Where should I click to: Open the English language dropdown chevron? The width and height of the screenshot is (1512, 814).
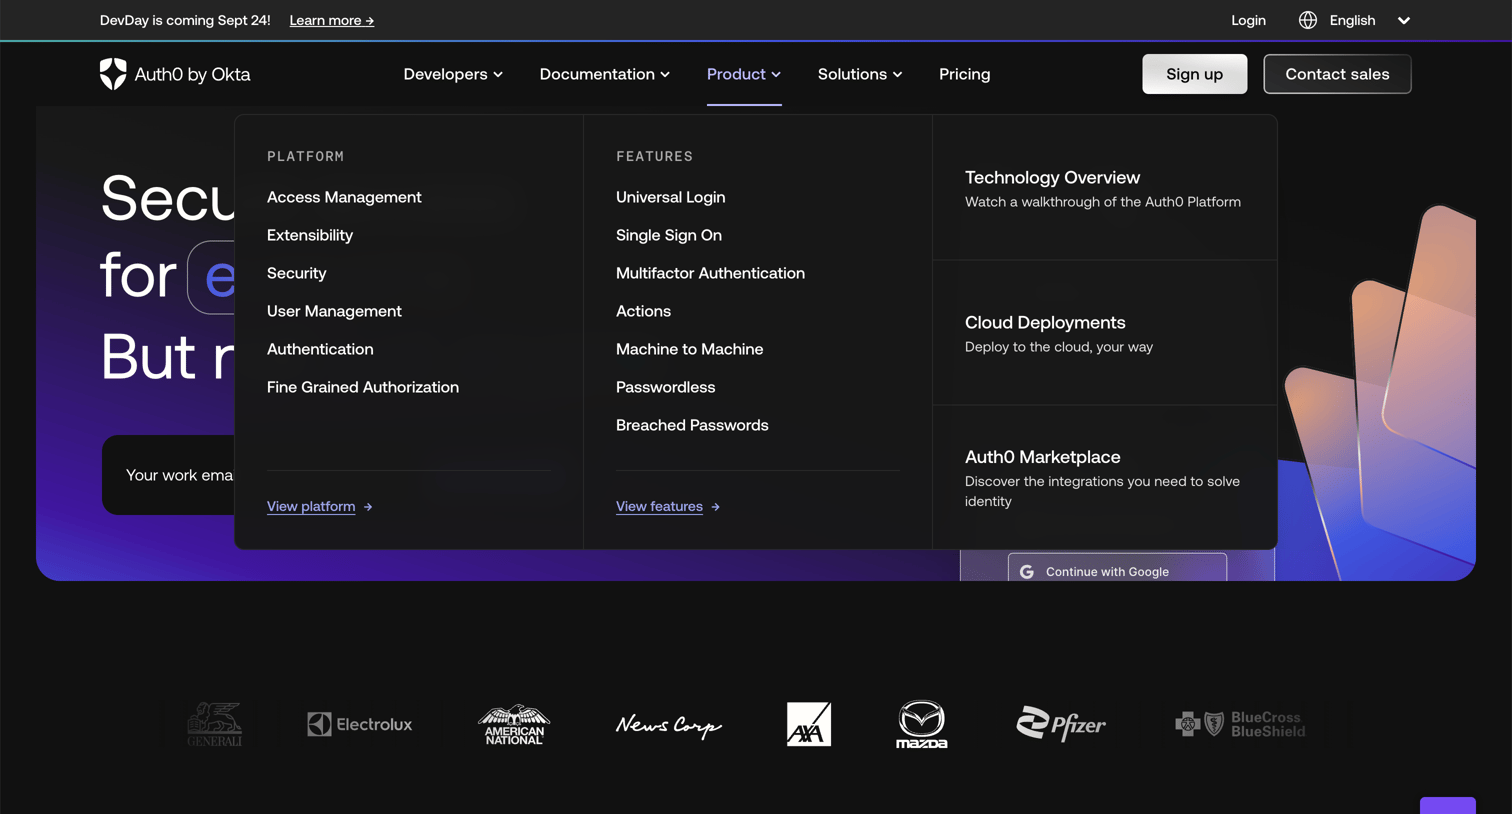(x=1404, y=20)
